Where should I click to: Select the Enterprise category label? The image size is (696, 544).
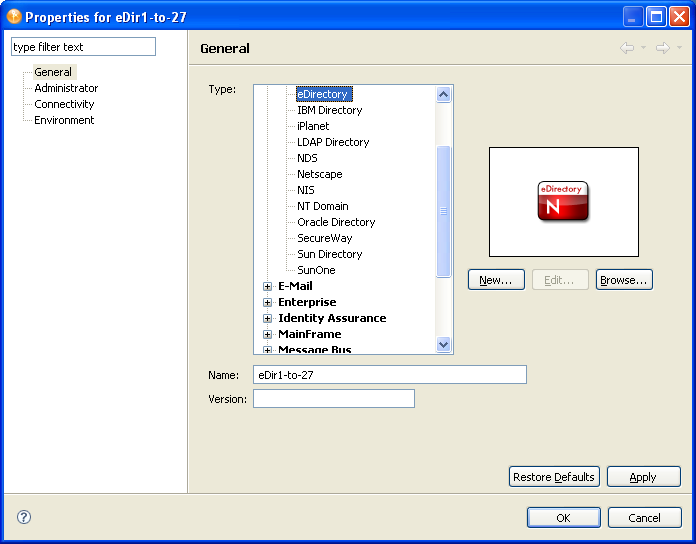click(x=307, y=302)
